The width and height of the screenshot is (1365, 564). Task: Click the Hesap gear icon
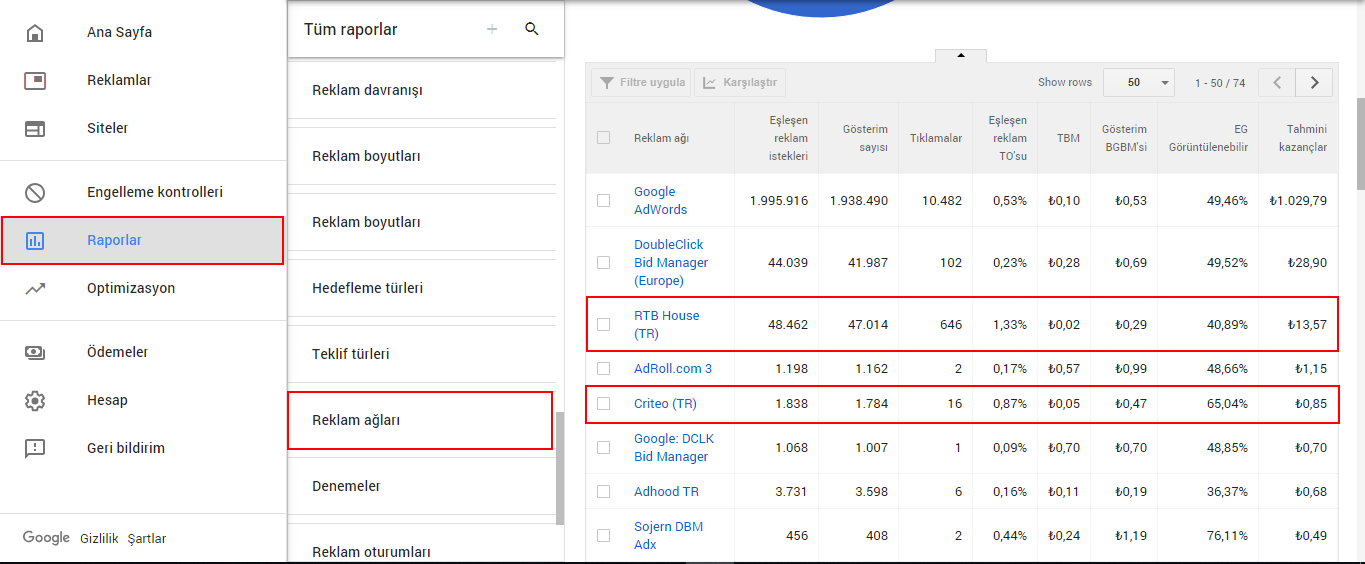pos(35,400)
